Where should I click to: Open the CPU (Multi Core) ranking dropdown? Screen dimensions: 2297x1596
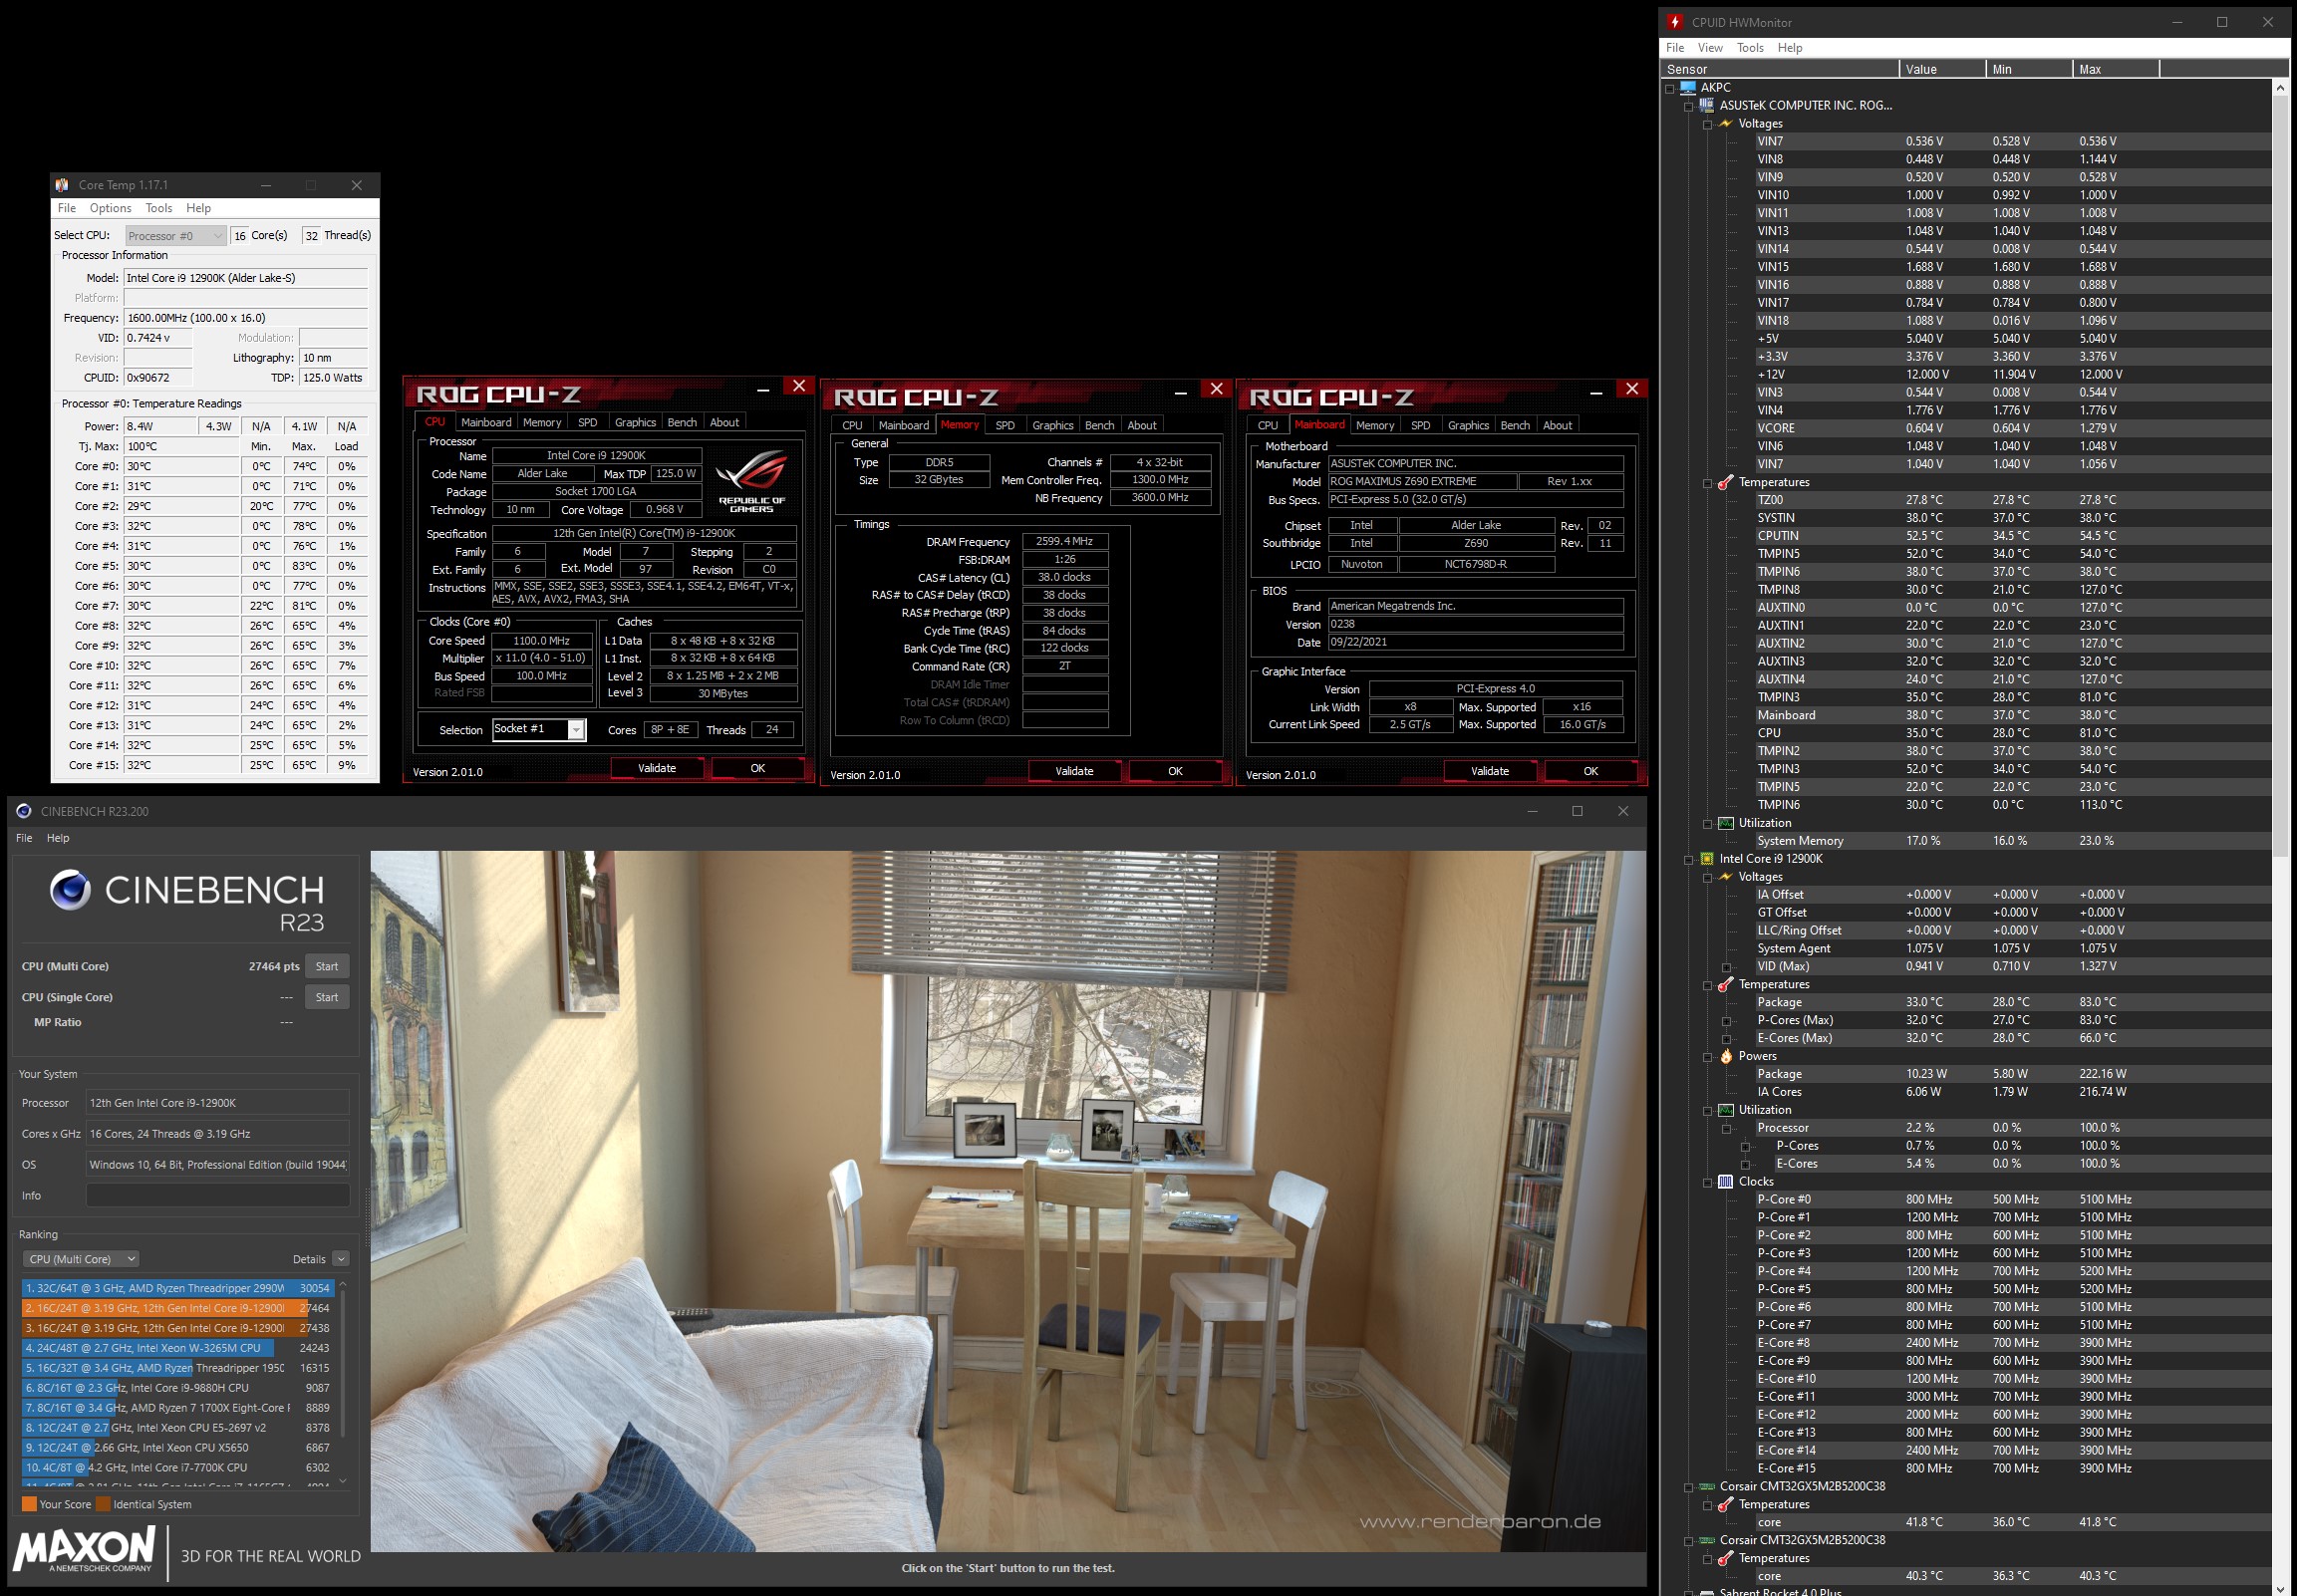click(81, 1260)
